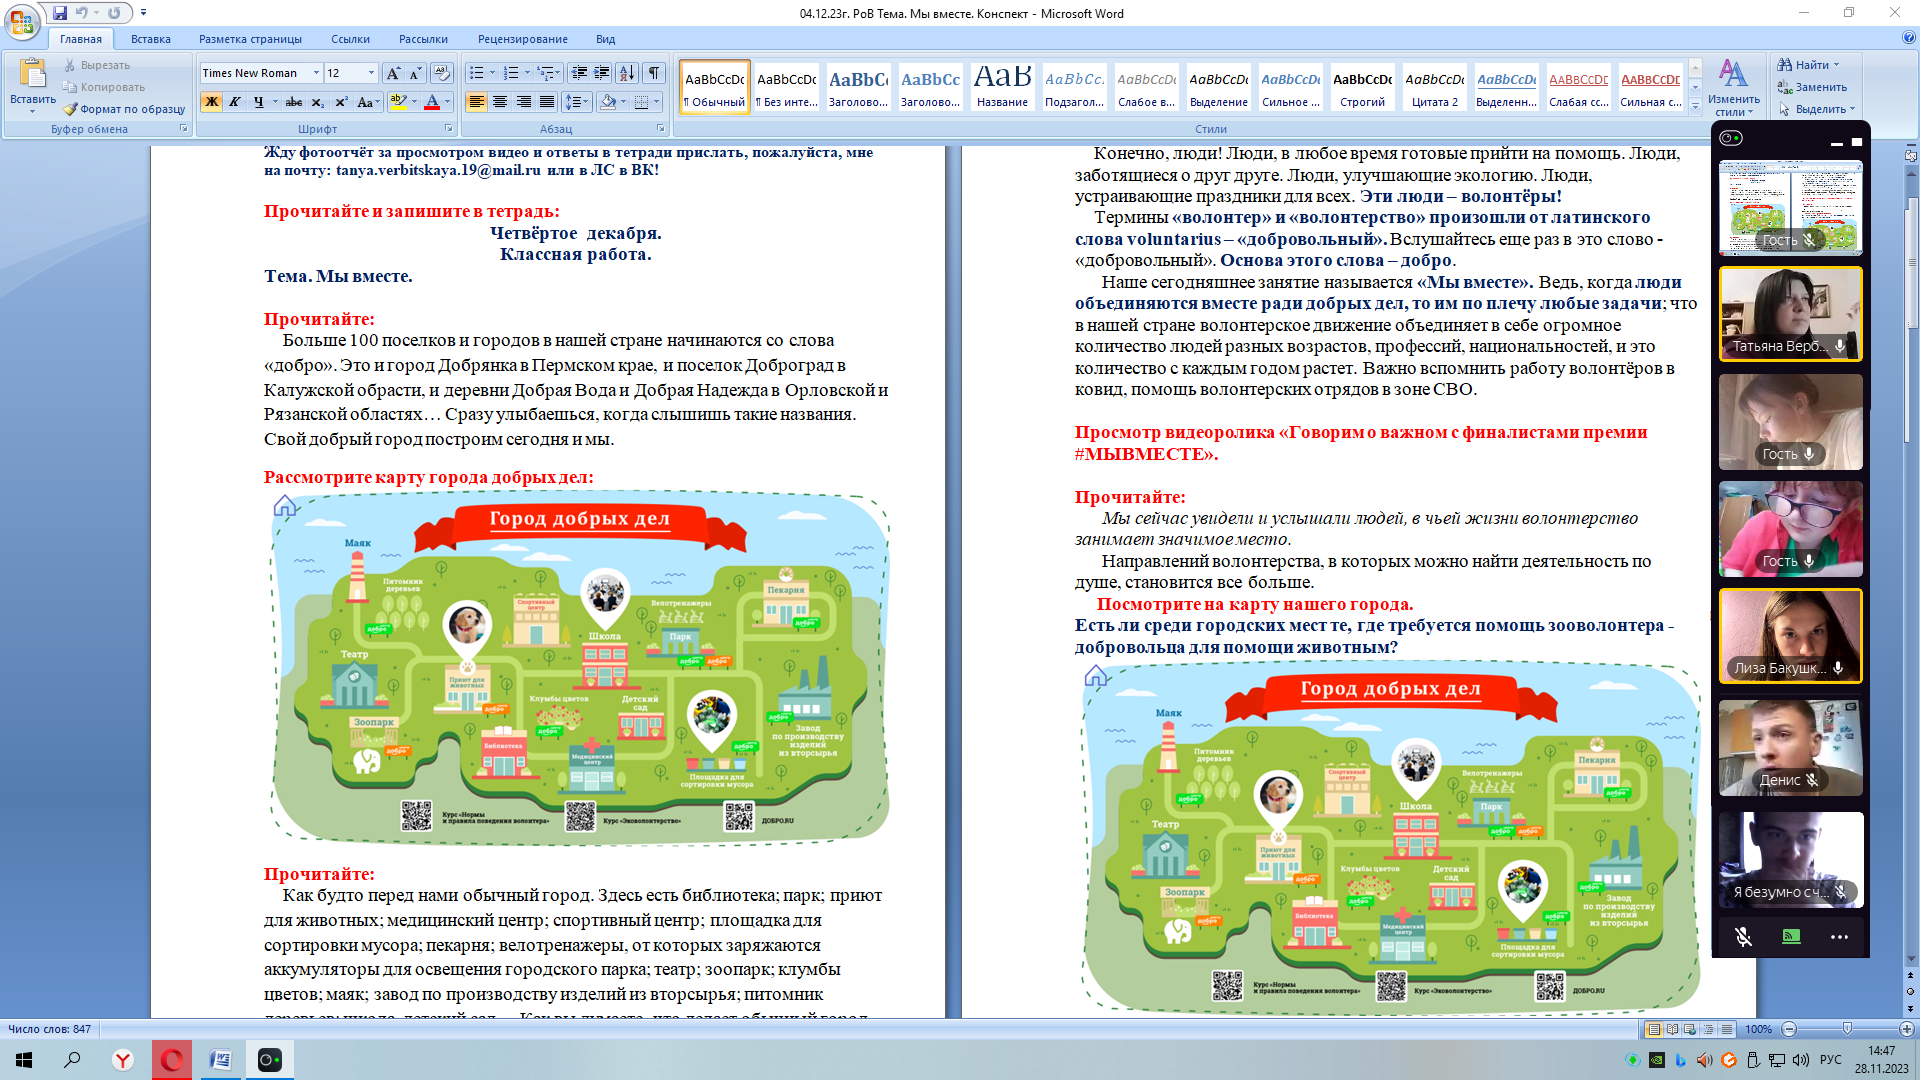Open Word help question mark icon
The width and height of the screenshot is (1920, 1080).
tap(1908, 38)
